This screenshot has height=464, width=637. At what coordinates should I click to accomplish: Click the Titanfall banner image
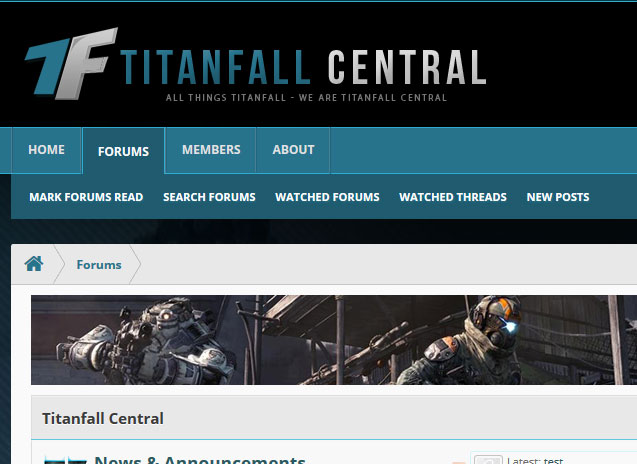[x=334, y=340]
